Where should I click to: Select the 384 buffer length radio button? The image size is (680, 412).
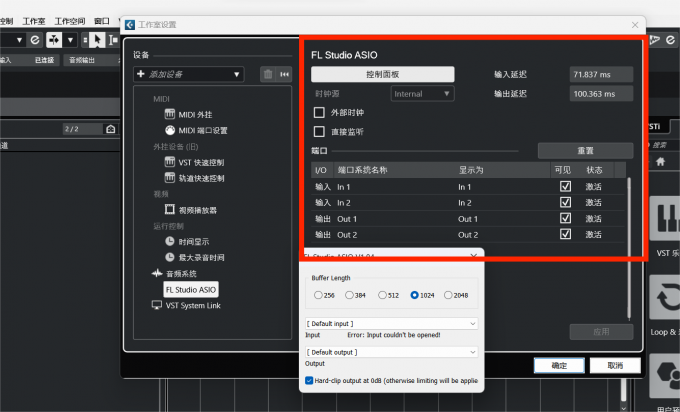pyautogui.click(x=349, y=295)
